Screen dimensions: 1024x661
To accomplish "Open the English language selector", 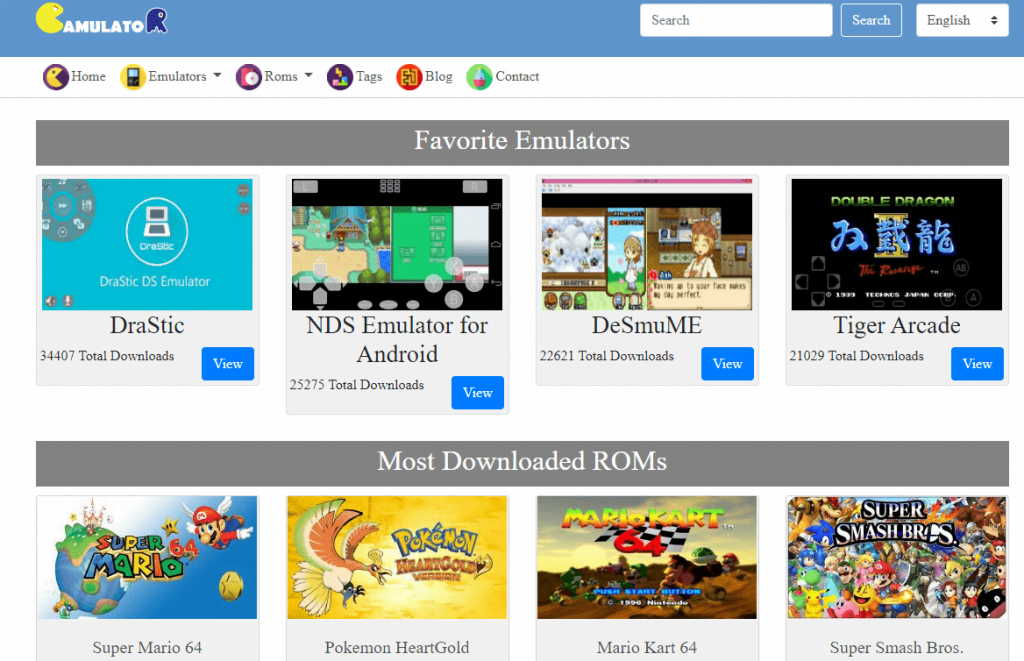I will tap(961, 20).
